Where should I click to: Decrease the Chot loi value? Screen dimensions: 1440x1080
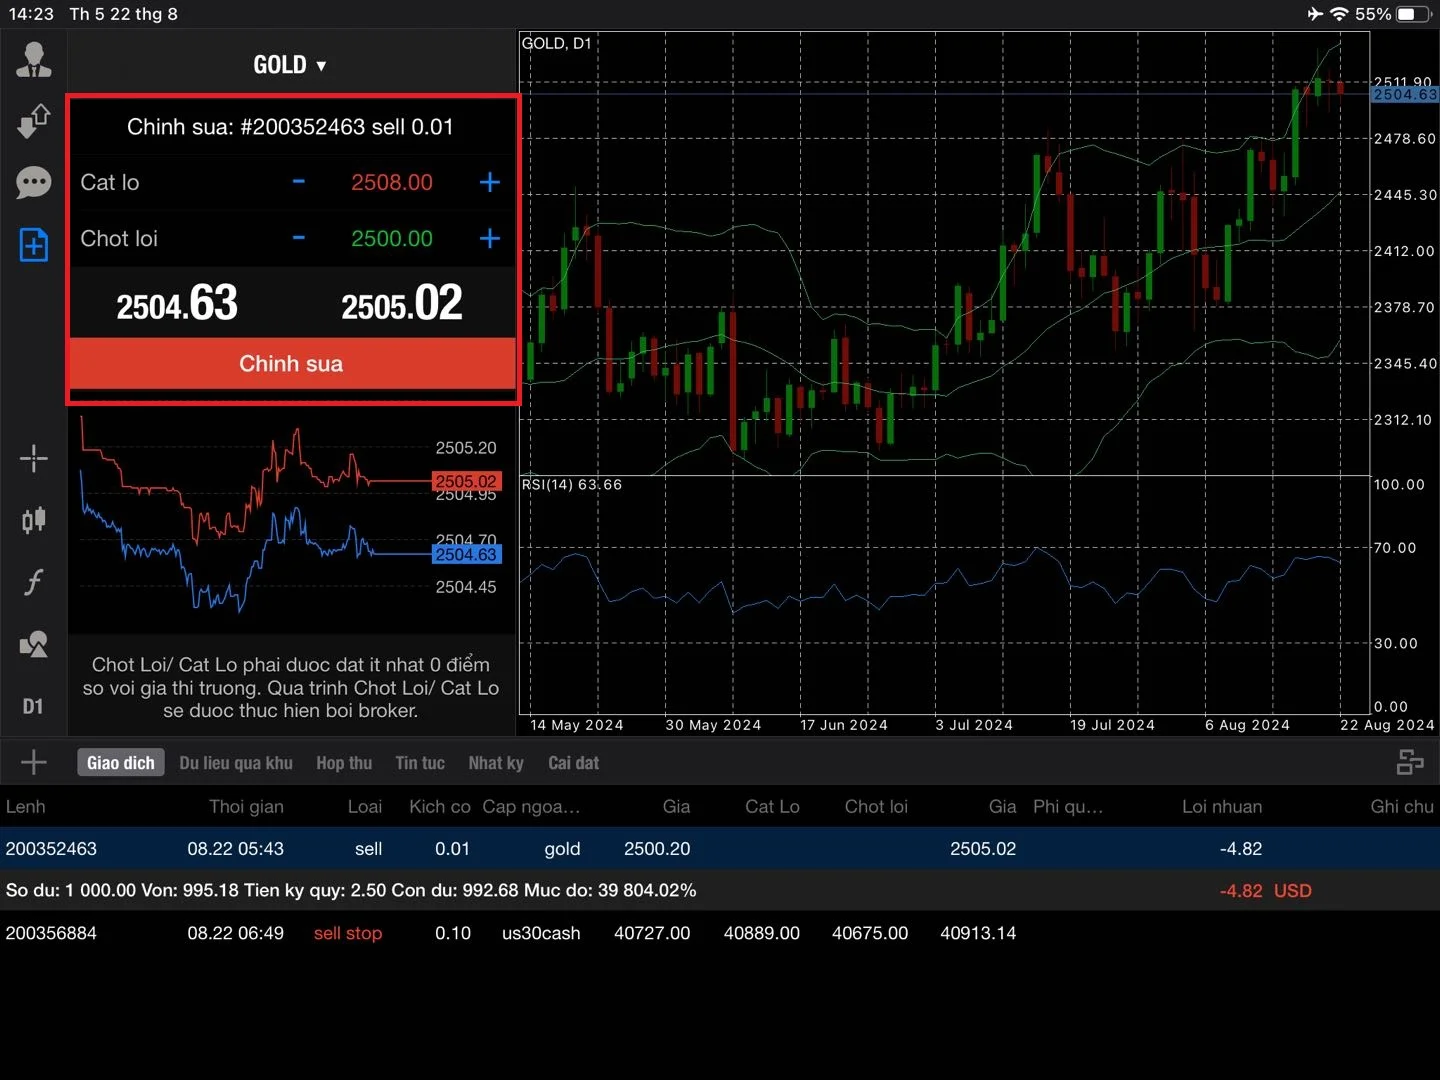coord(298,238)
